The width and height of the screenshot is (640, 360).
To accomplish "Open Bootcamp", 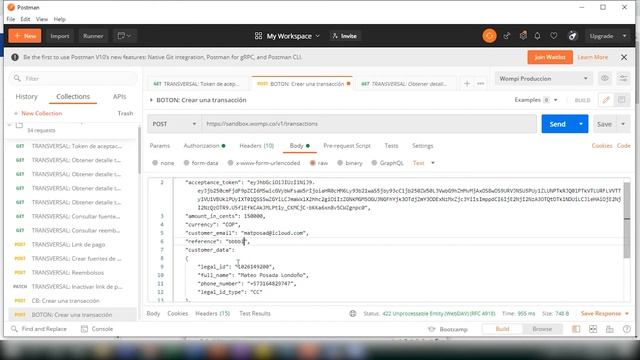I will 448,329.
